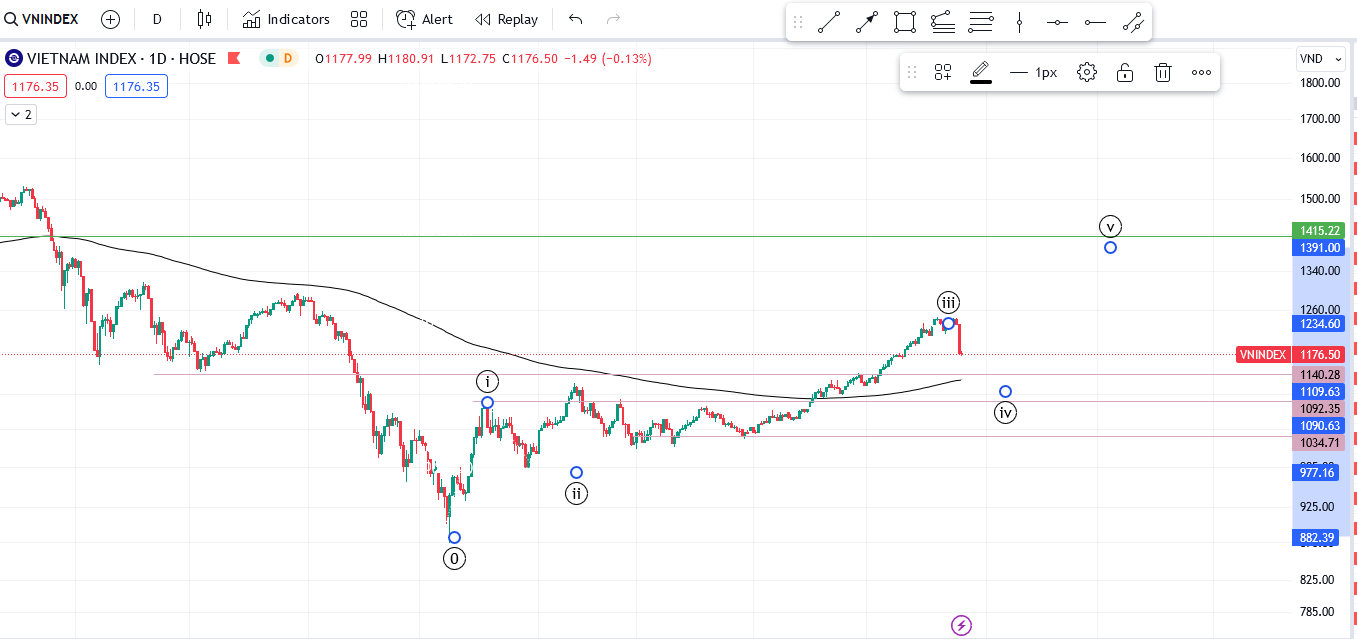Delete selected drawing with trash icon
Viewport: 1357px width, 639px height.
pyautogui.click(x=1163, y=72)
